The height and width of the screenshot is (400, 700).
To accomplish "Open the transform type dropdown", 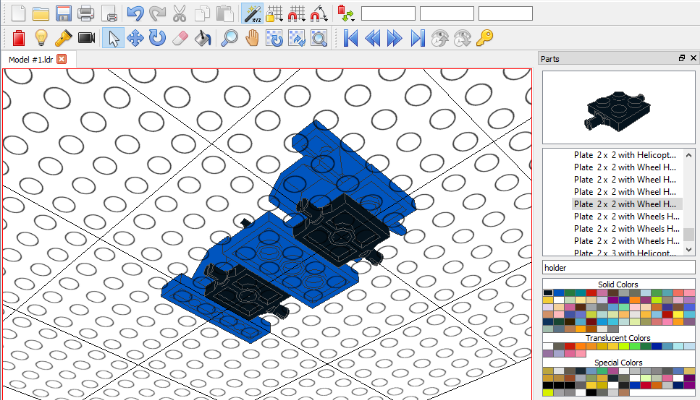I will pos(346,14).
